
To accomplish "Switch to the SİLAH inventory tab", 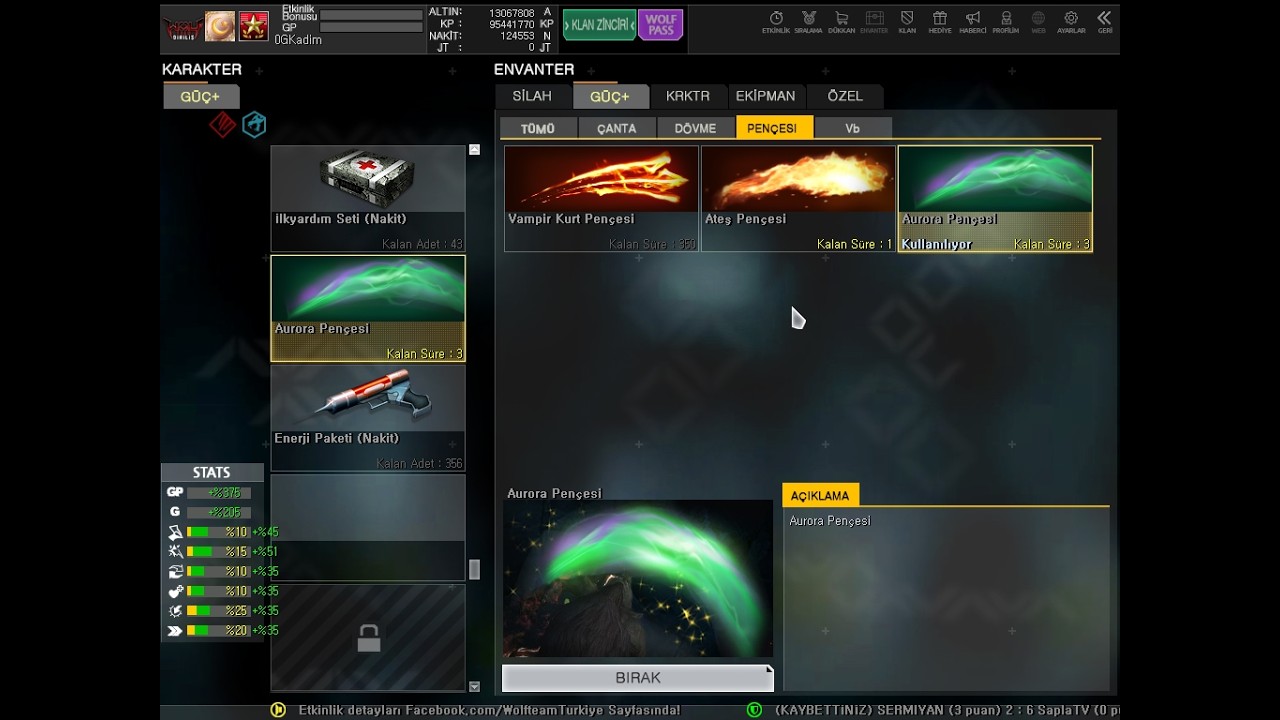I will 532,96.
